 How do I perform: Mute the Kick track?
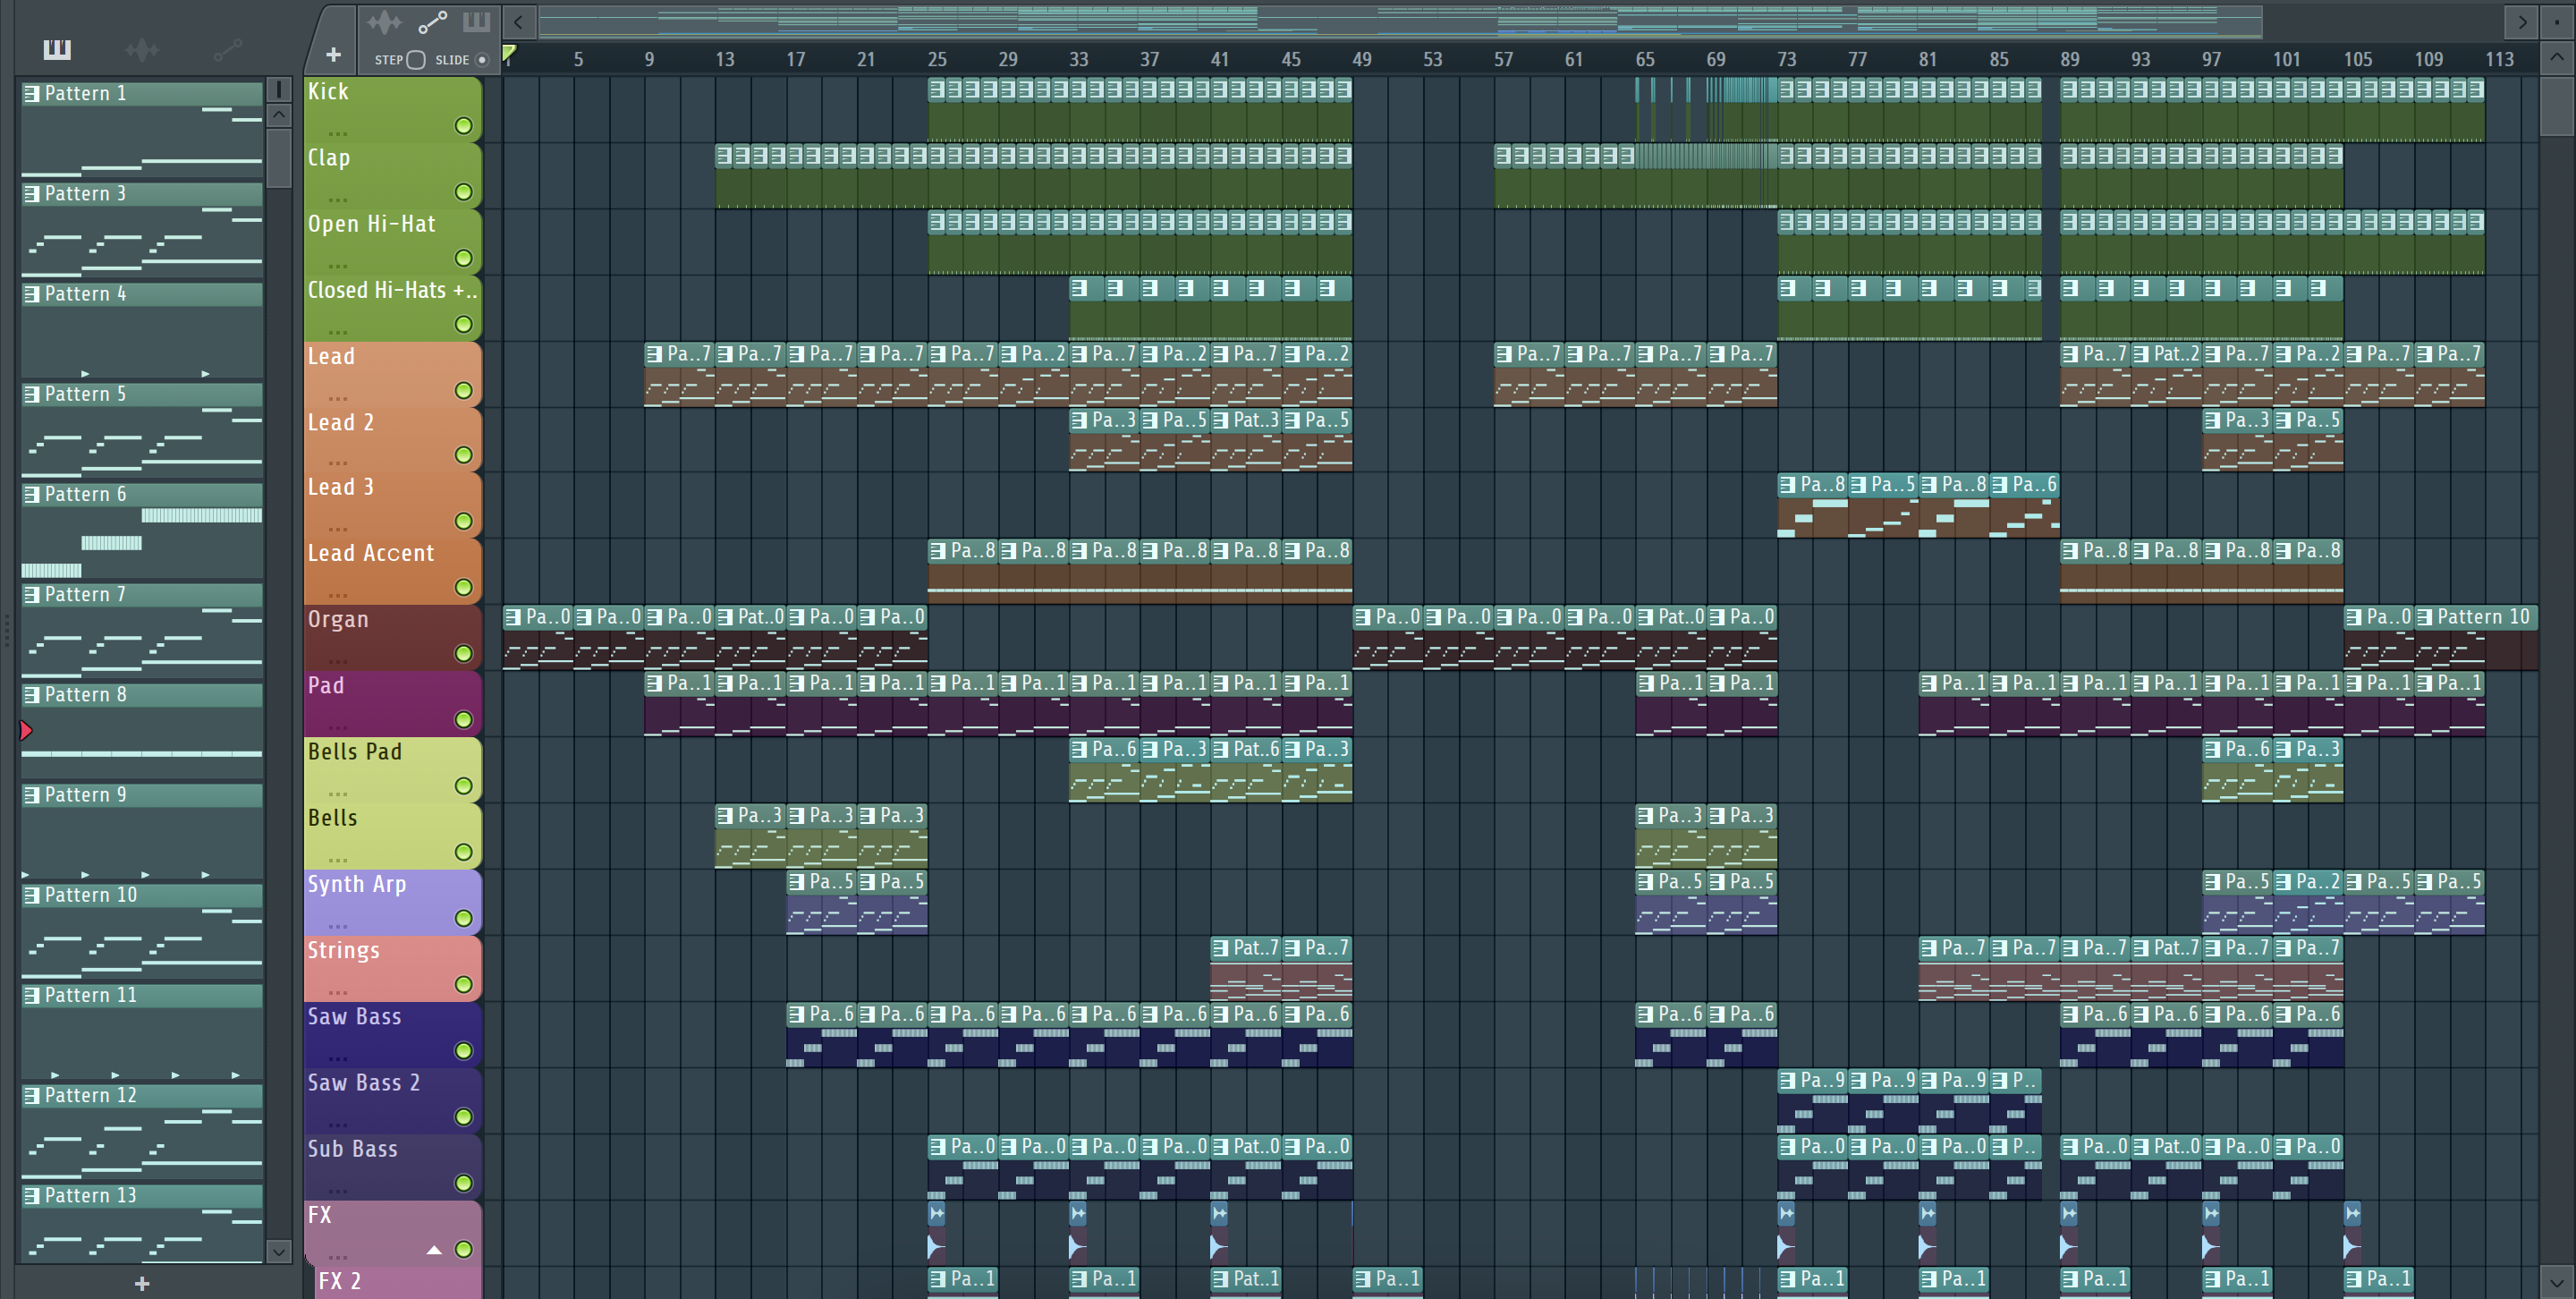pos(463,126)
